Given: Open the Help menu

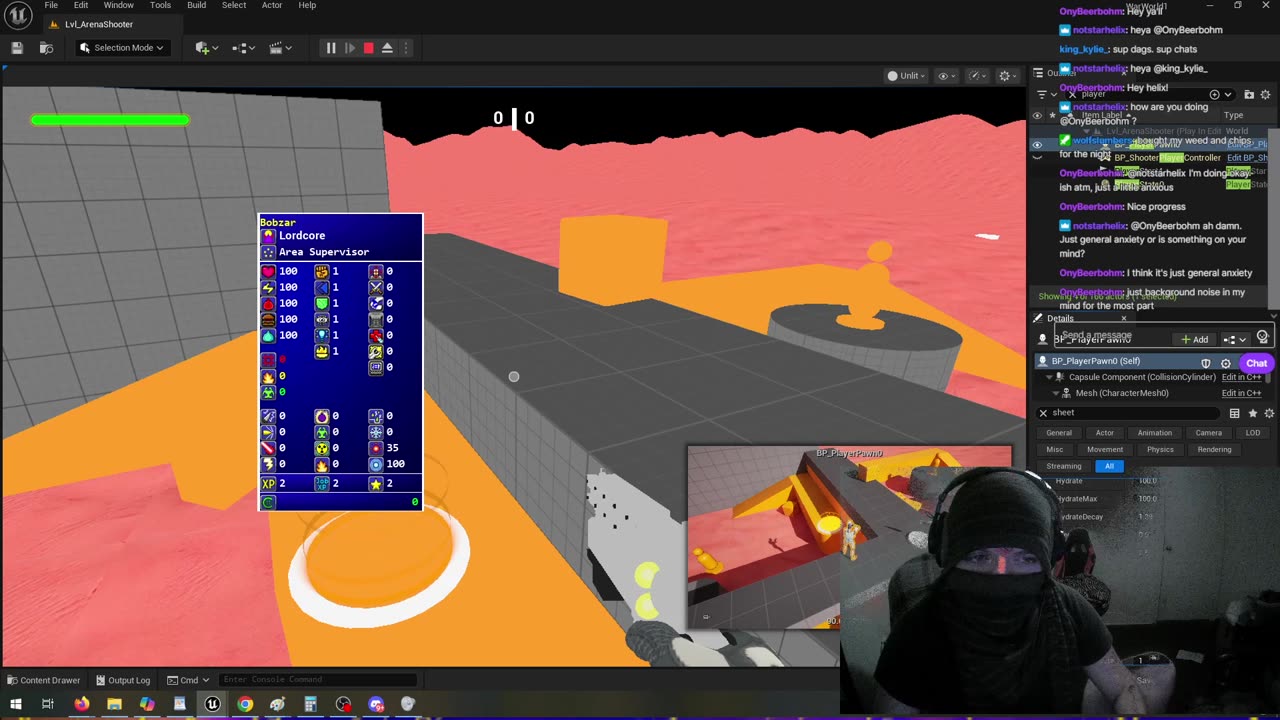Looking at the screenshot, I should click(x=307, y=5).
